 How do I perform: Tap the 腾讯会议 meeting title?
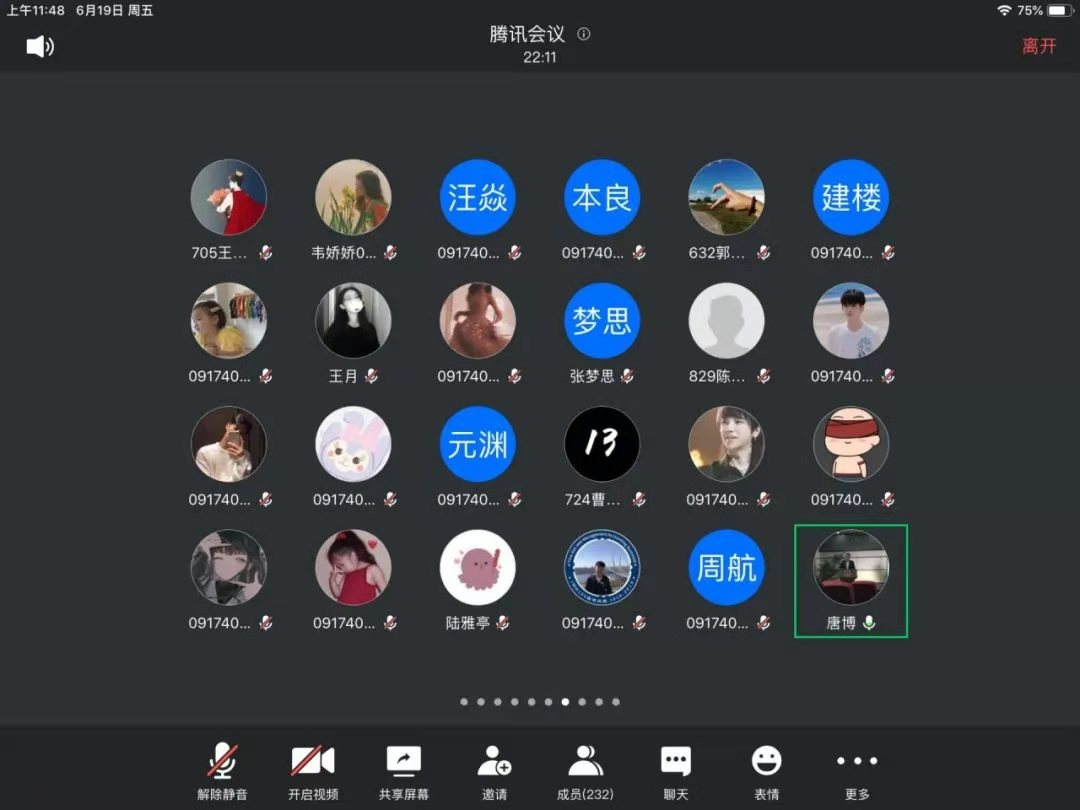pos(527,34)
